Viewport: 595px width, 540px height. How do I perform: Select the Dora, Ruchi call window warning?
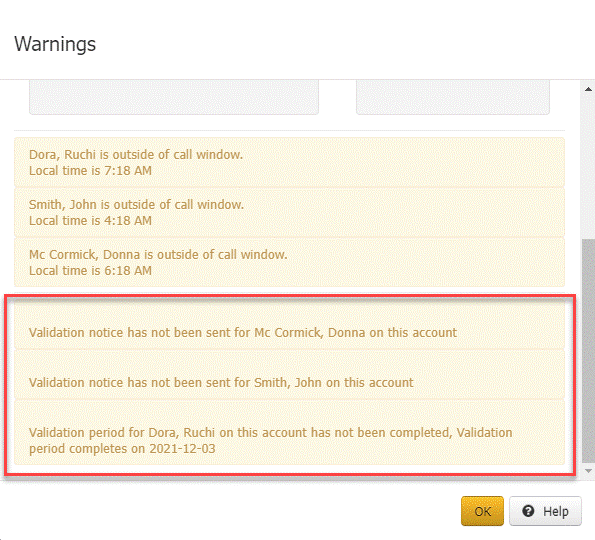click(290, 162)
